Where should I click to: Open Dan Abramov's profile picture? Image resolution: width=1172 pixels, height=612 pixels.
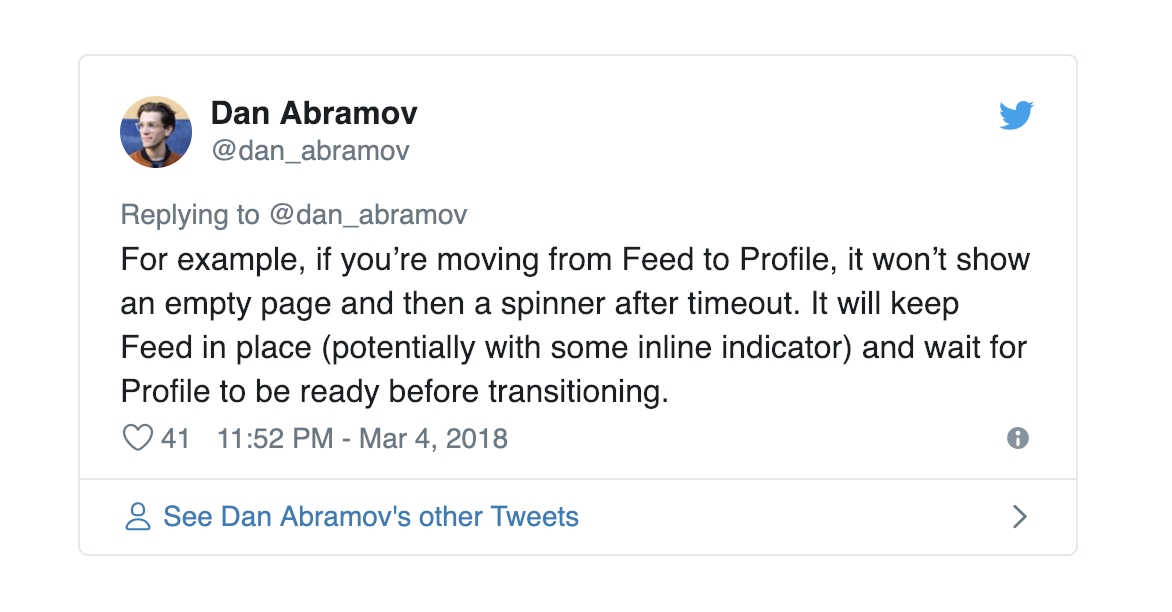[156, 132]
